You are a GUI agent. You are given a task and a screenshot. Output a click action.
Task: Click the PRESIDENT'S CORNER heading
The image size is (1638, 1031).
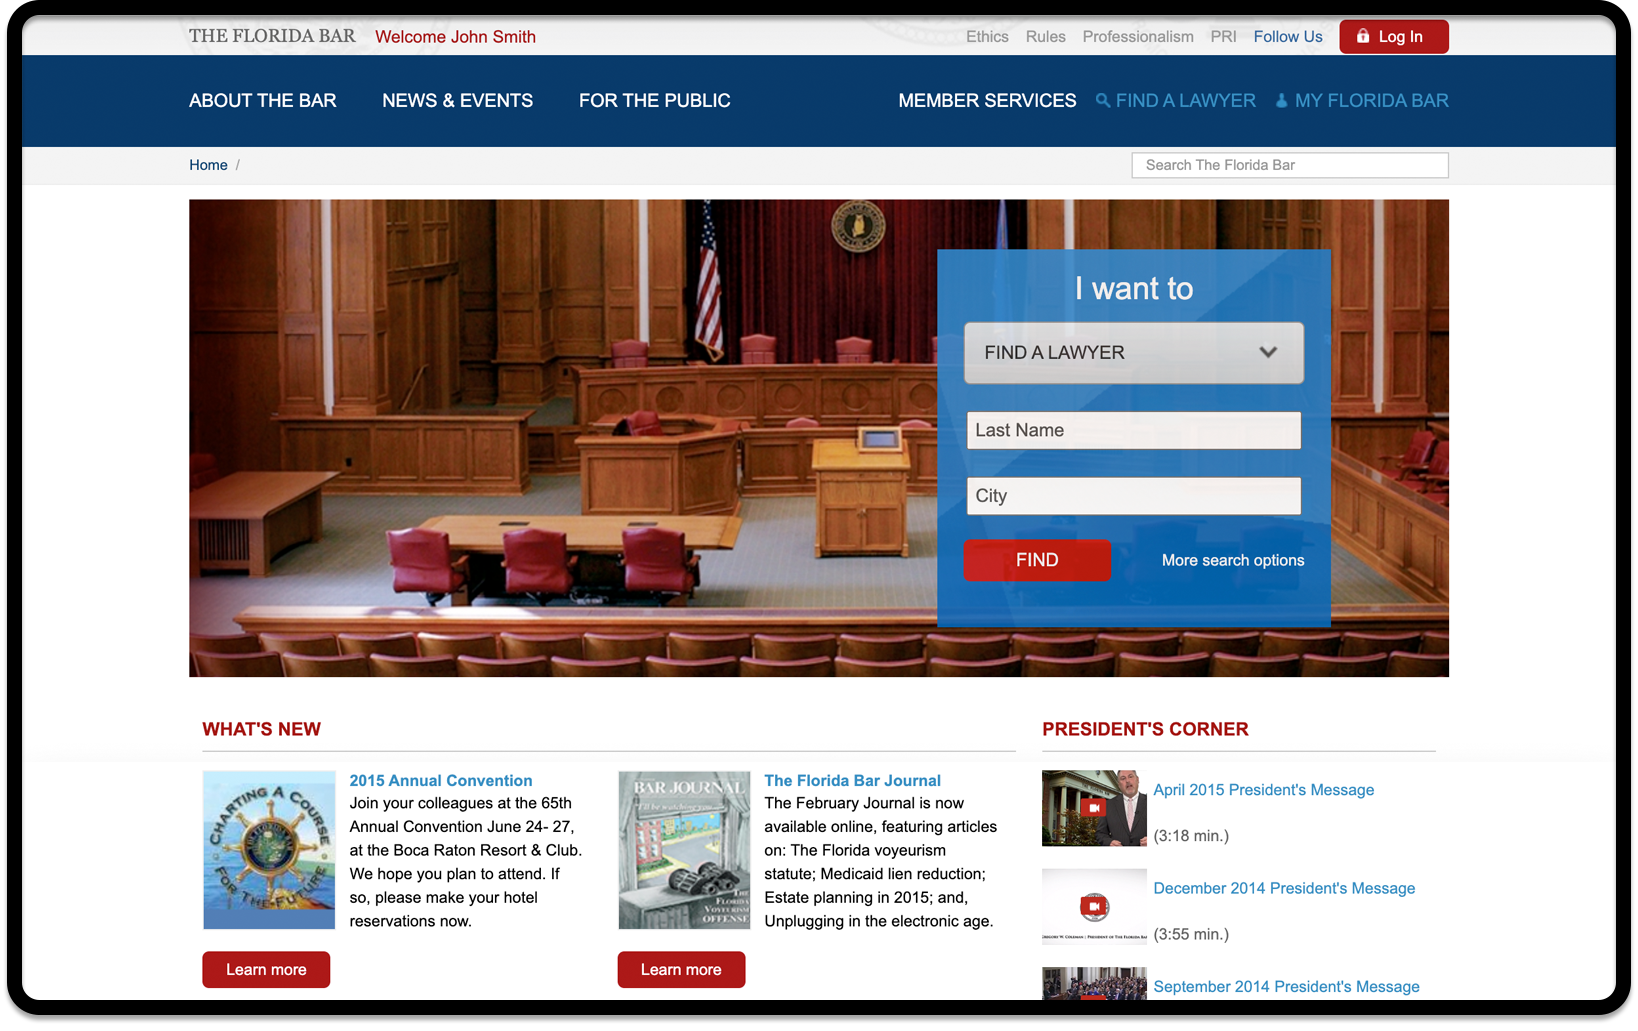1145,729
